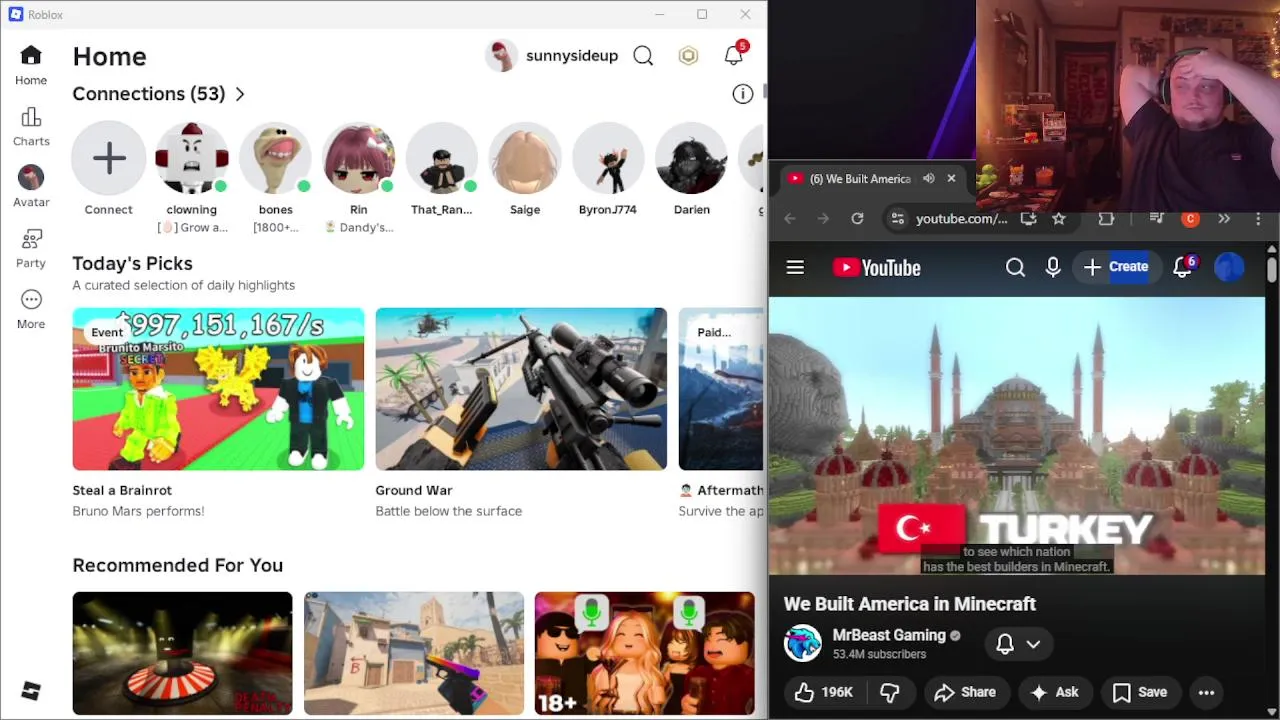Viewport: 1280px width, 720px height.
Task: Bookmark the page with star icon
Action: [x=1059, y=219]
